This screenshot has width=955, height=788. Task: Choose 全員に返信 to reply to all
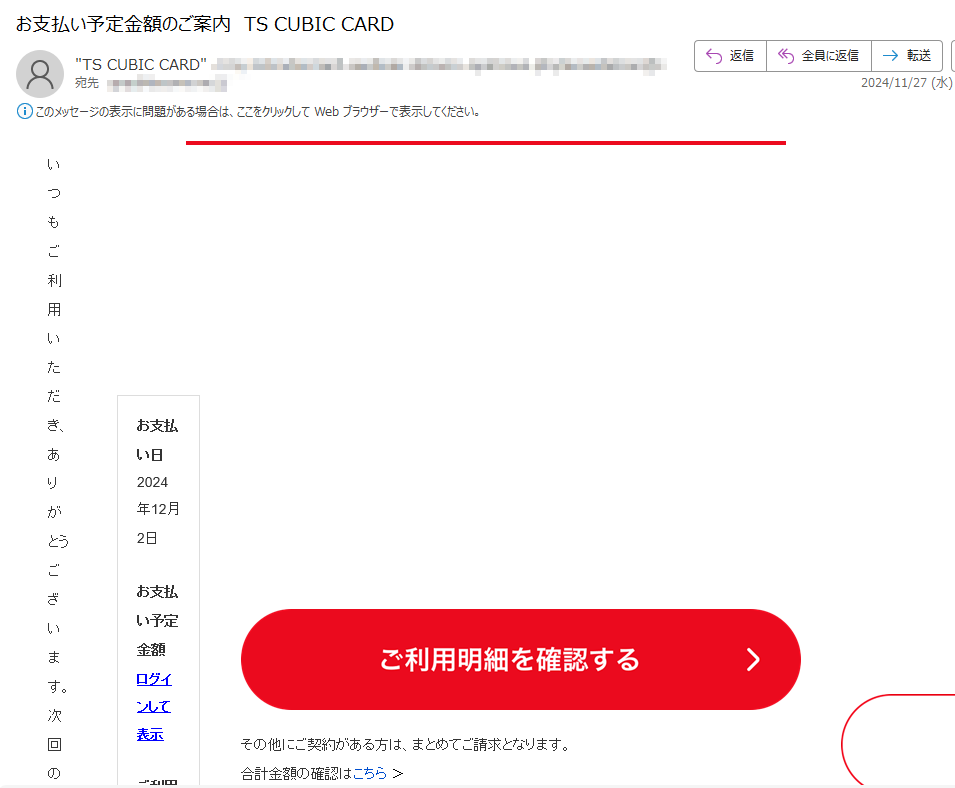819,56
